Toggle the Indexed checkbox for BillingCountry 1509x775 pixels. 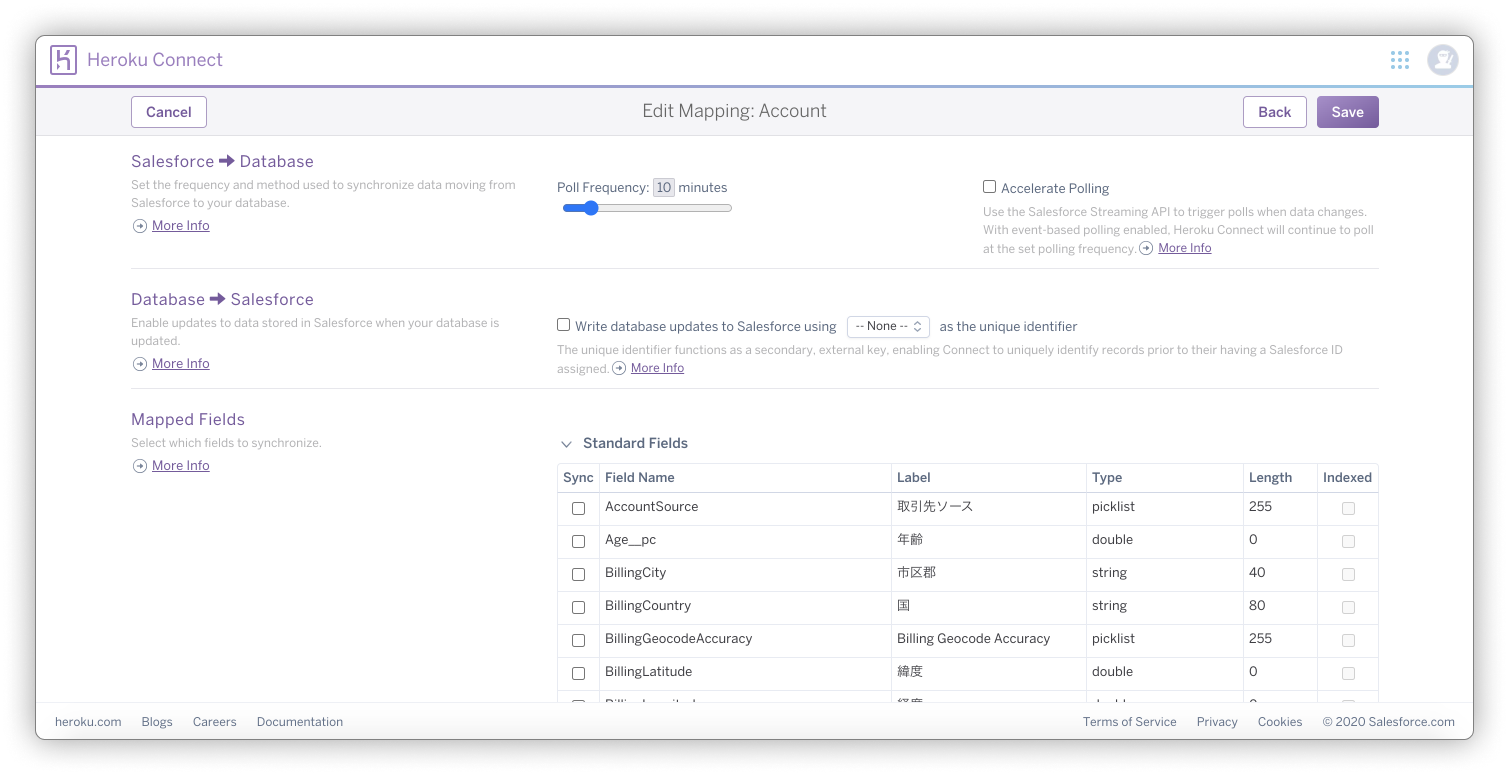(1348, 607)
